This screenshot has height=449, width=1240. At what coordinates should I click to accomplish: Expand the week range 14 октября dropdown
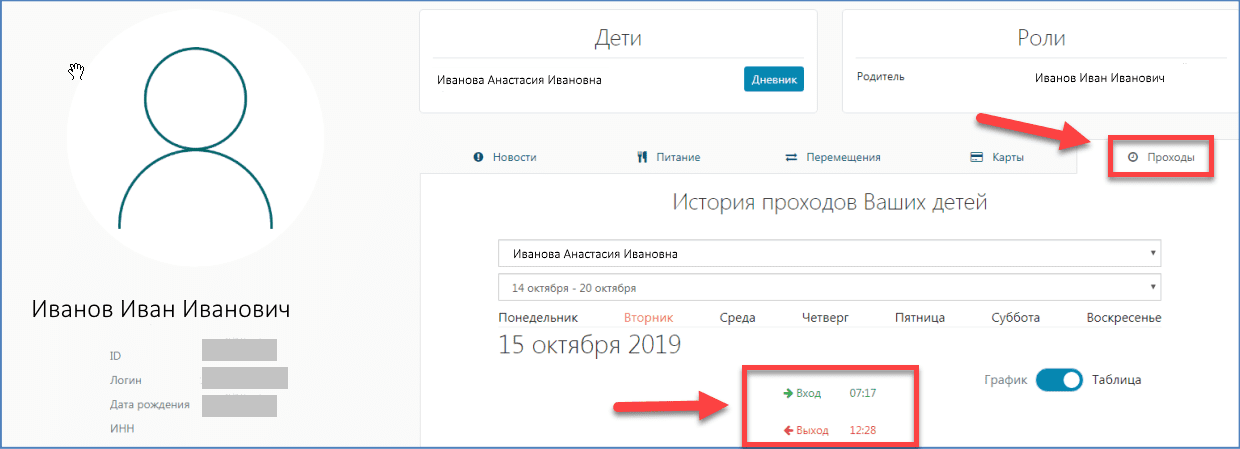[829, 288]
